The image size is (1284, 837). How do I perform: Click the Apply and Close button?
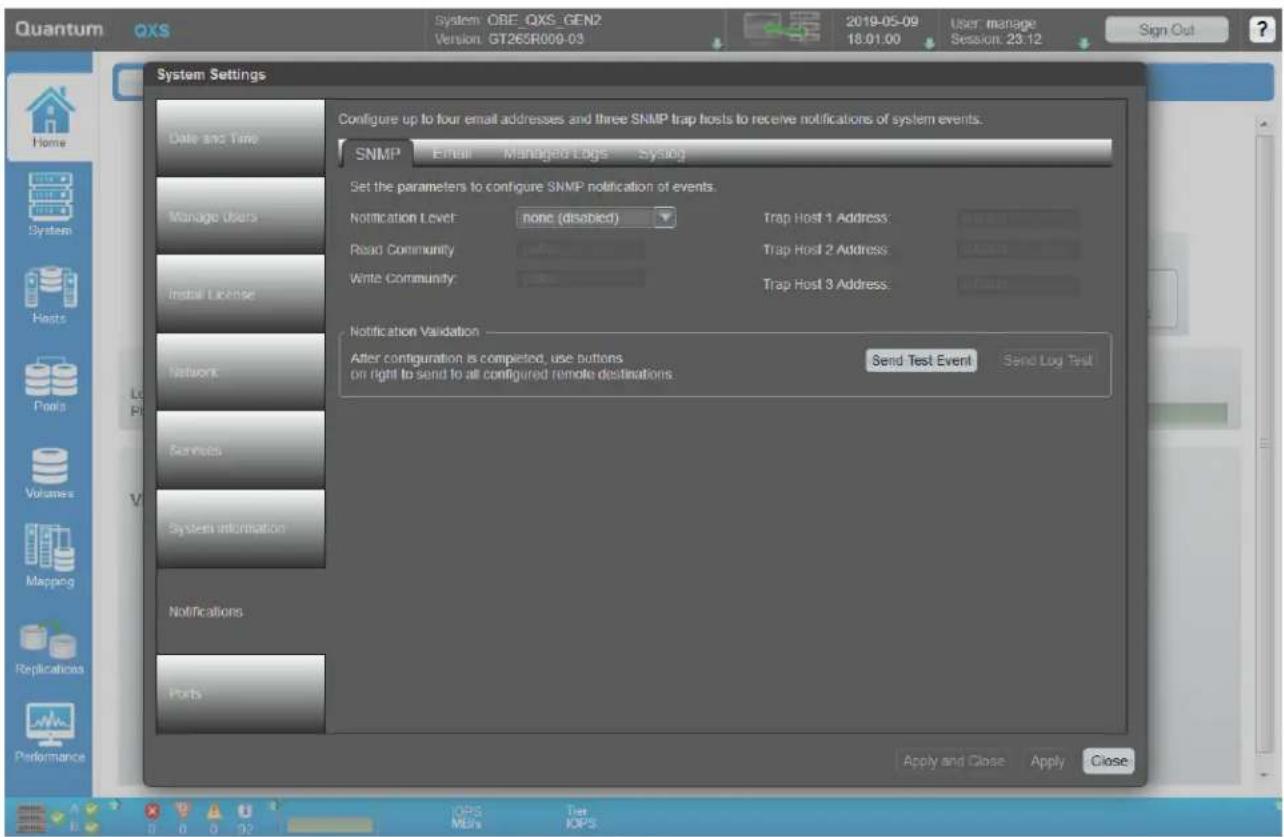click(954, 761)
